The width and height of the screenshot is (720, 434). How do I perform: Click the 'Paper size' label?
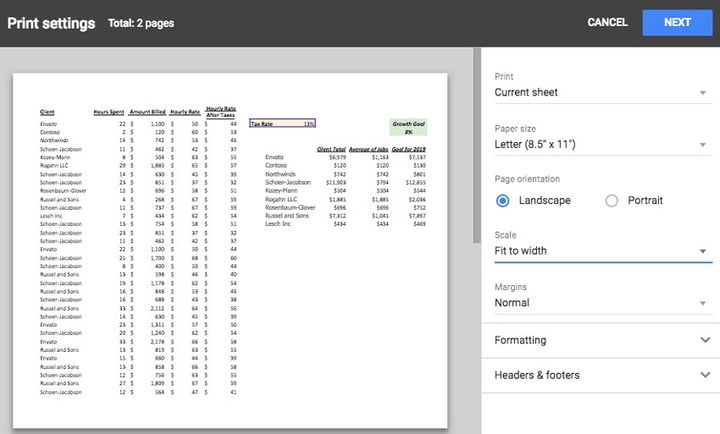point(515,129)
